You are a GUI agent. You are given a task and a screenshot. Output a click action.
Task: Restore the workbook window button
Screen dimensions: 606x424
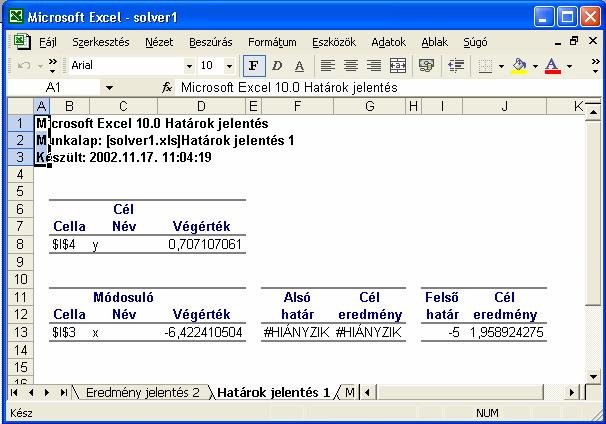click(574, 41)
